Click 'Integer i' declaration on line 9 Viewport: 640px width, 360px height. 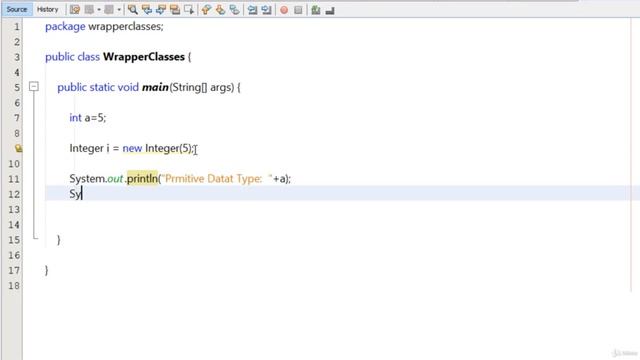coord(89,149)
